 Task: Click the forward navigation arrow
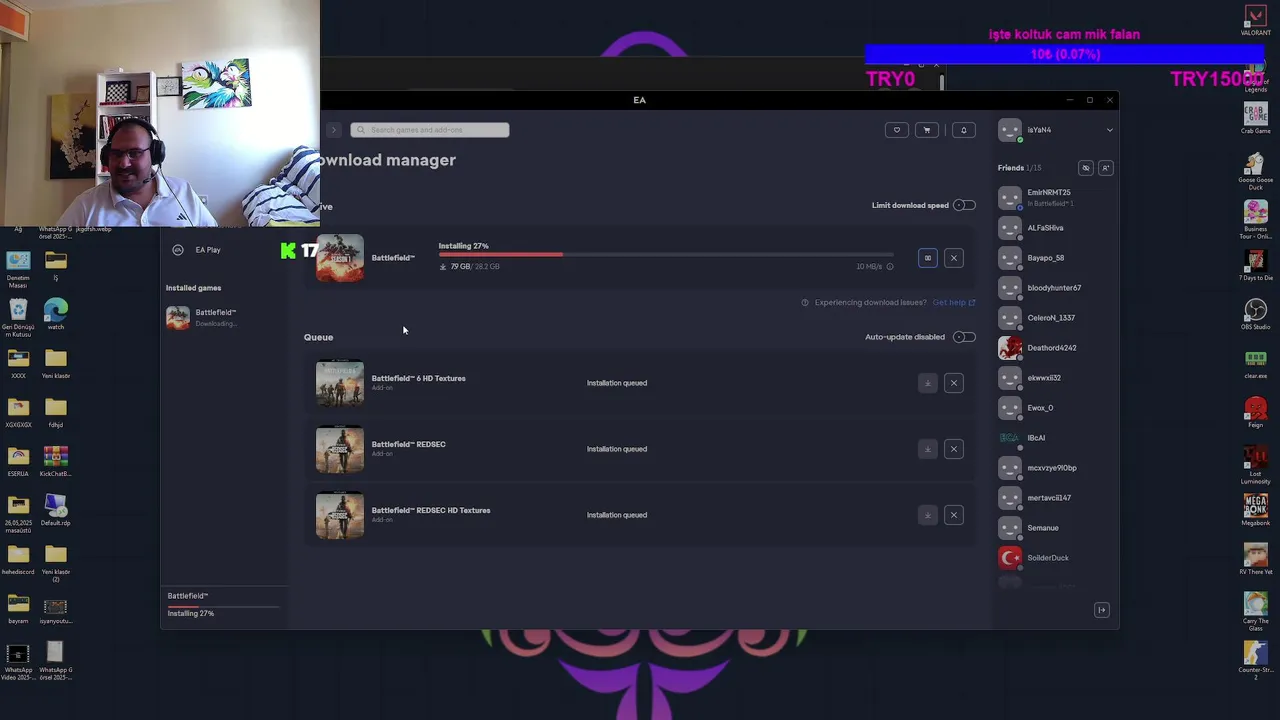pos(334,130)
